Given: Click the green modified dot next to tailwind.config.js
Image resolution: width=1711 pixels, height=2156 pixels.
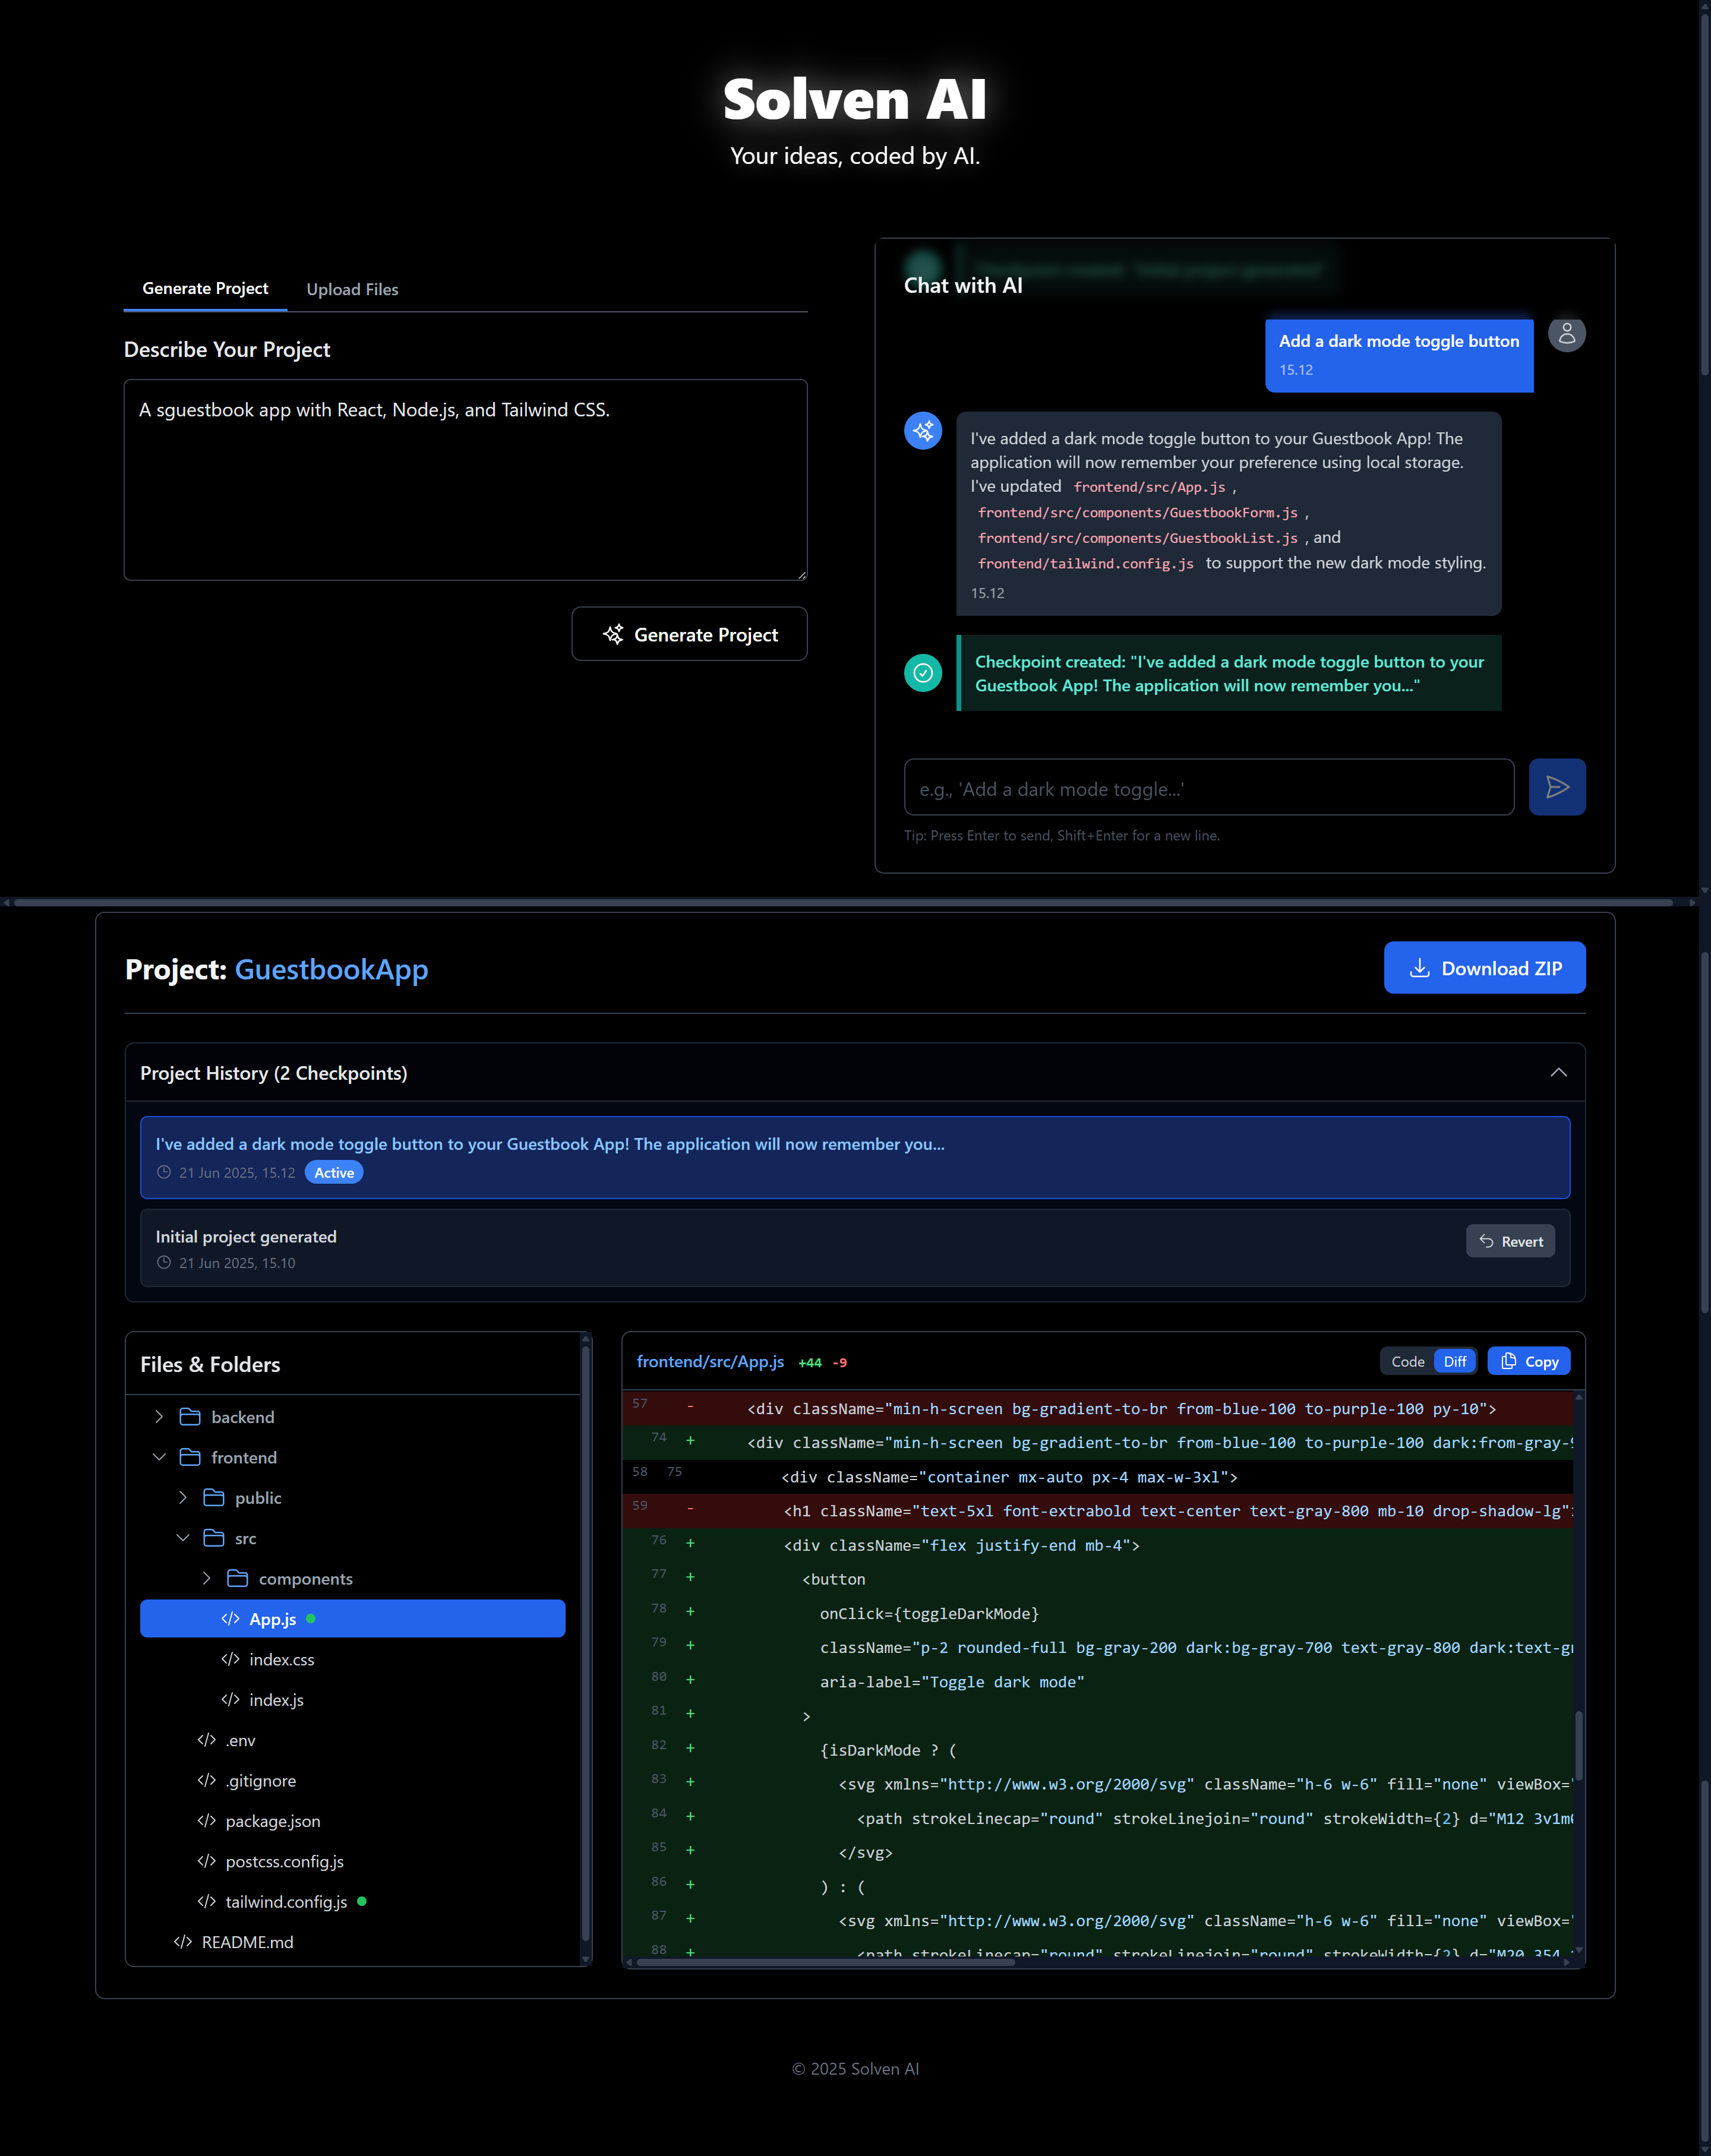Looking at the screenshot, I should point(362,1901).
